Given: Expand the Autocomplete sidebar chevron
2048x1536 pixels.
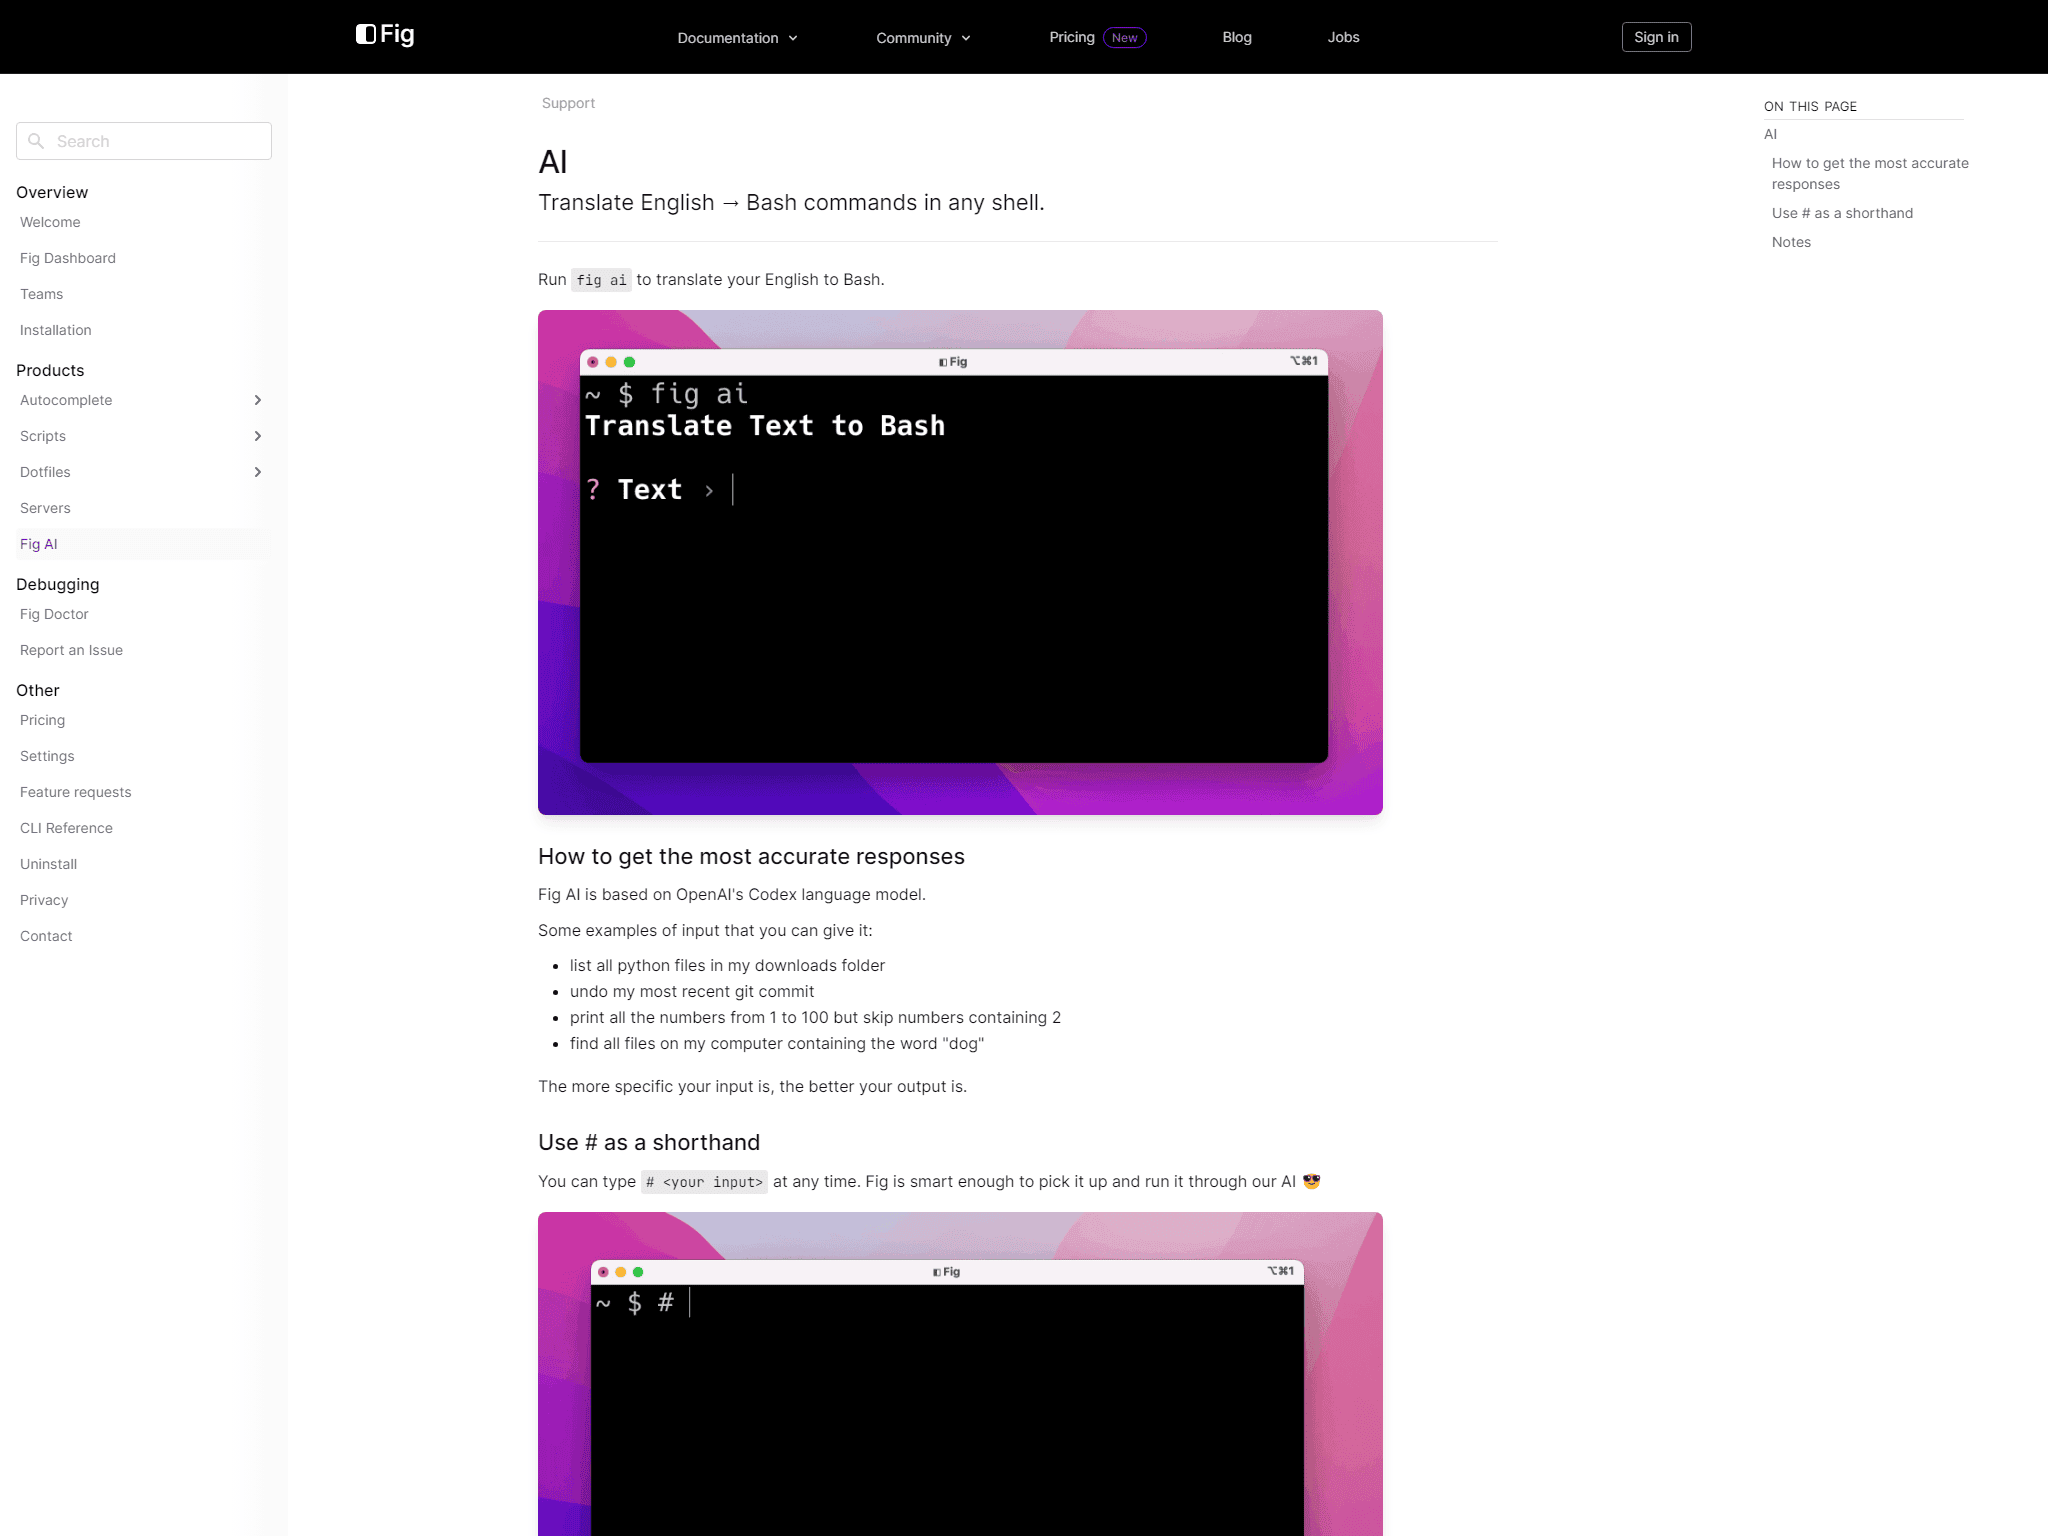Looking at the screenshot, I should tap(258, 400).
